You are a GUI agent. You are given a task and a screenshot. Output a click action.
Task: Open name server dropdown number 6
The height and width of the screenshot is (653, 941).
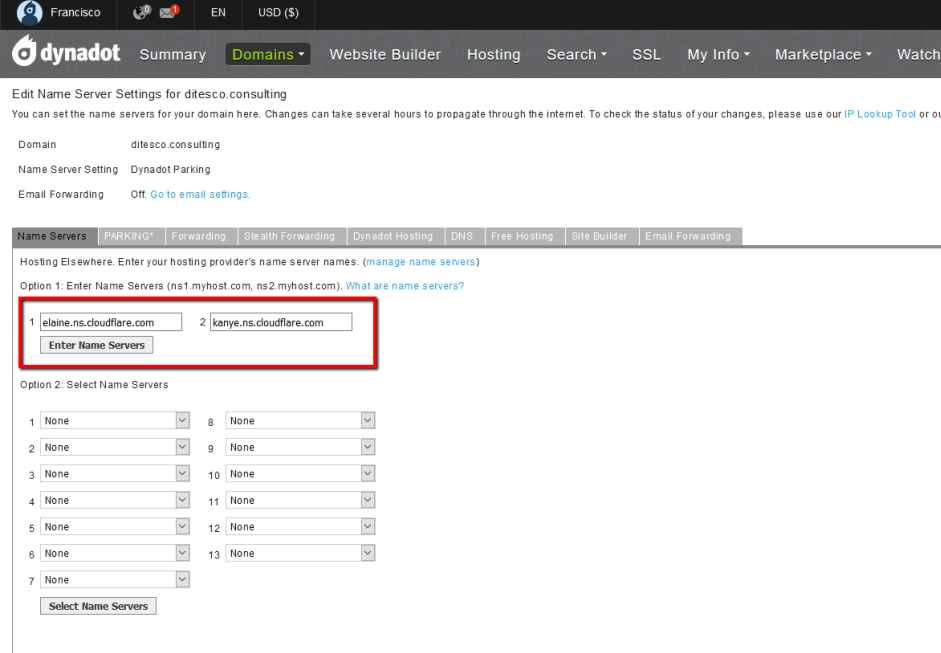(115, 553)
